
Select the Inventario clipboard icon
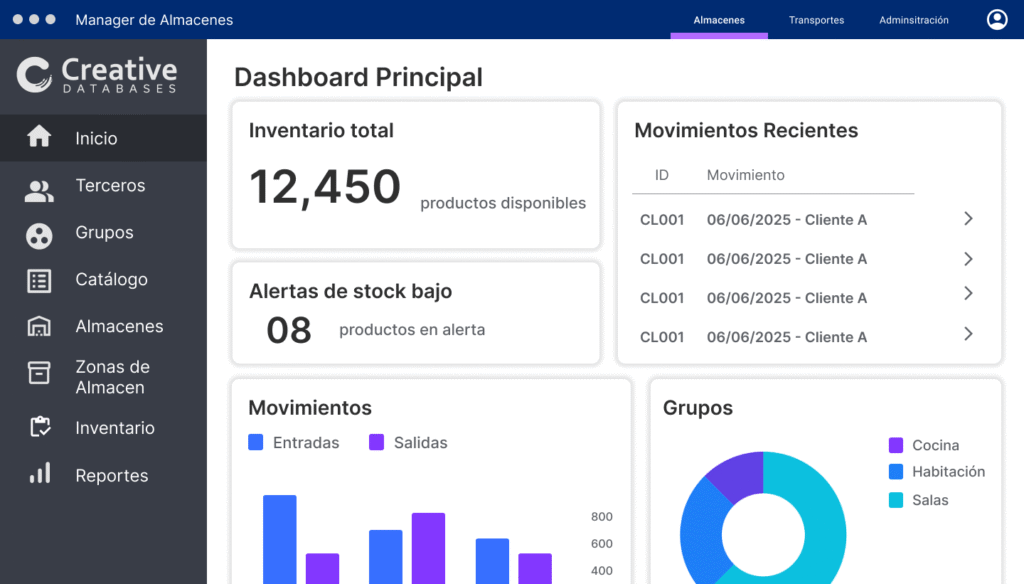39,427
